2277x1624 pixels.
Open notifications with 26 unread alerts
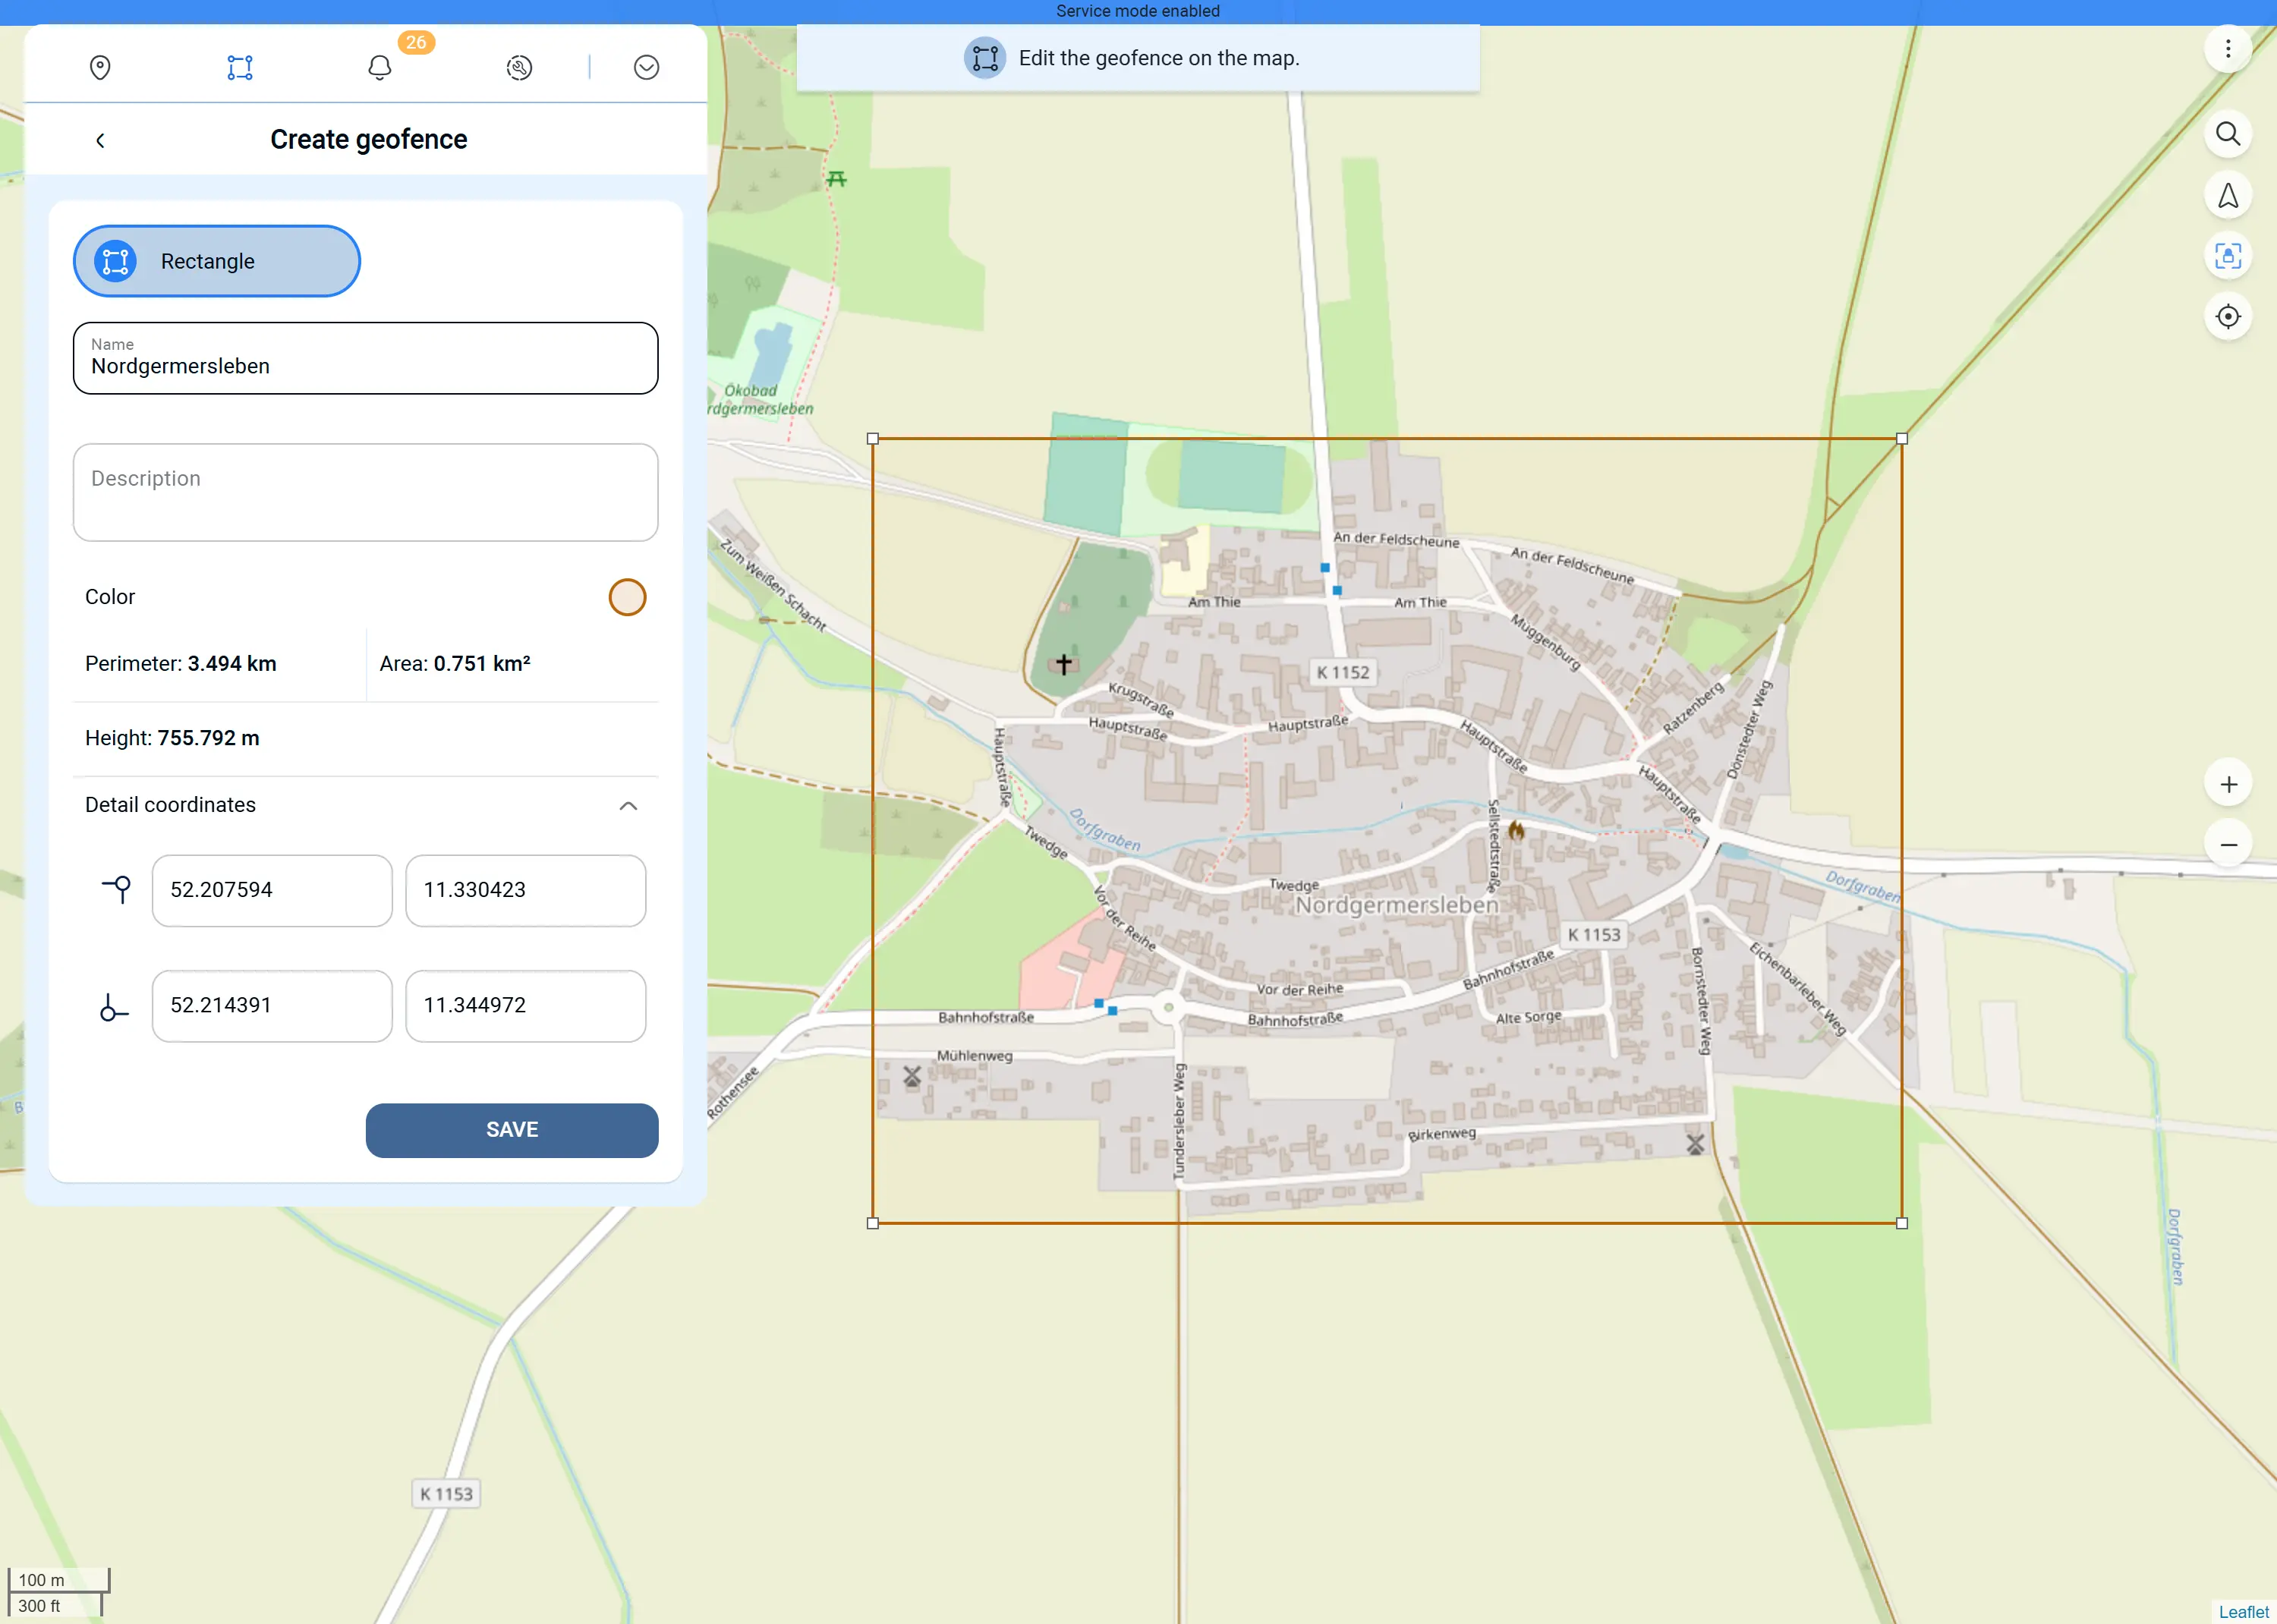click(x=379, y=67)
